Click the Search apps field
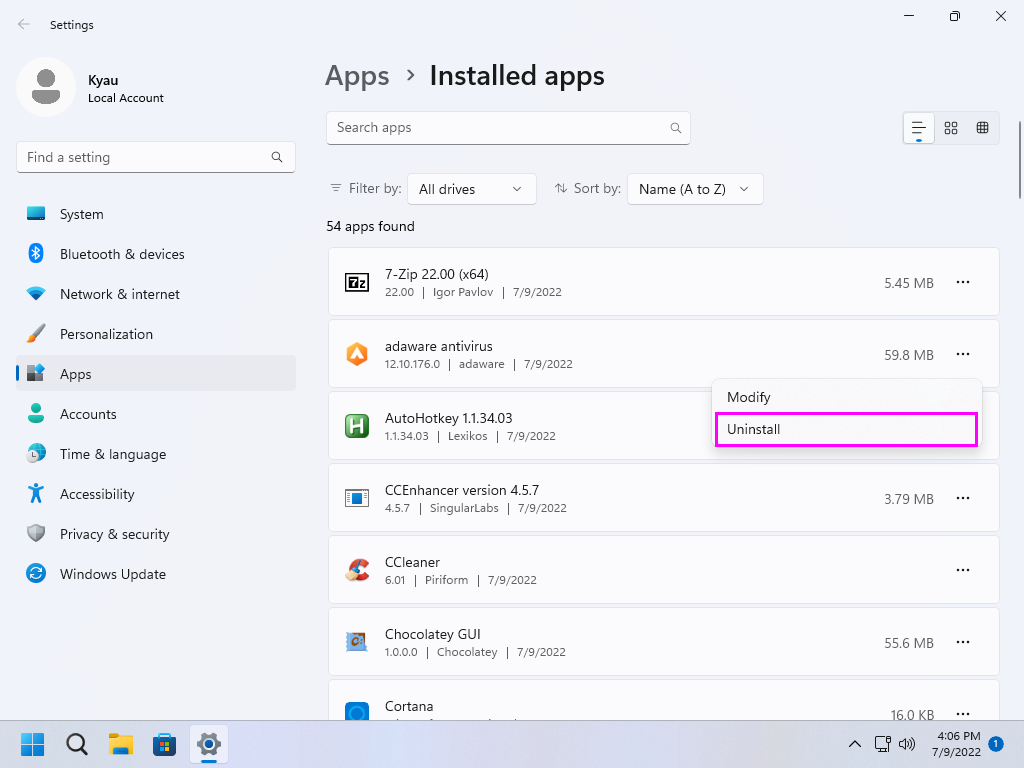This screenshot has width=1024, height=768. coord(508,128)
